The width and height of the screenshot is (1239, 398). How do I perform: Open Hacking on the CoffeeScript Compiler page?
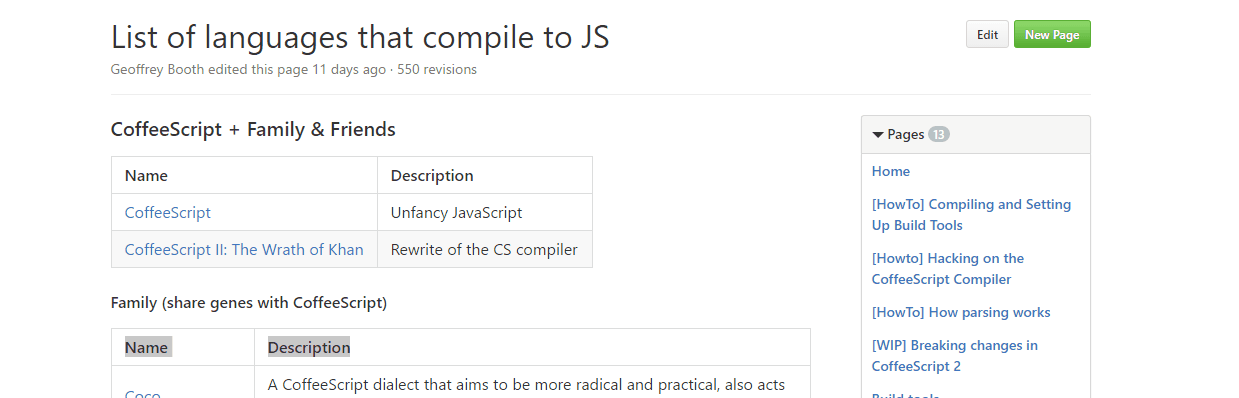point(948,269)
